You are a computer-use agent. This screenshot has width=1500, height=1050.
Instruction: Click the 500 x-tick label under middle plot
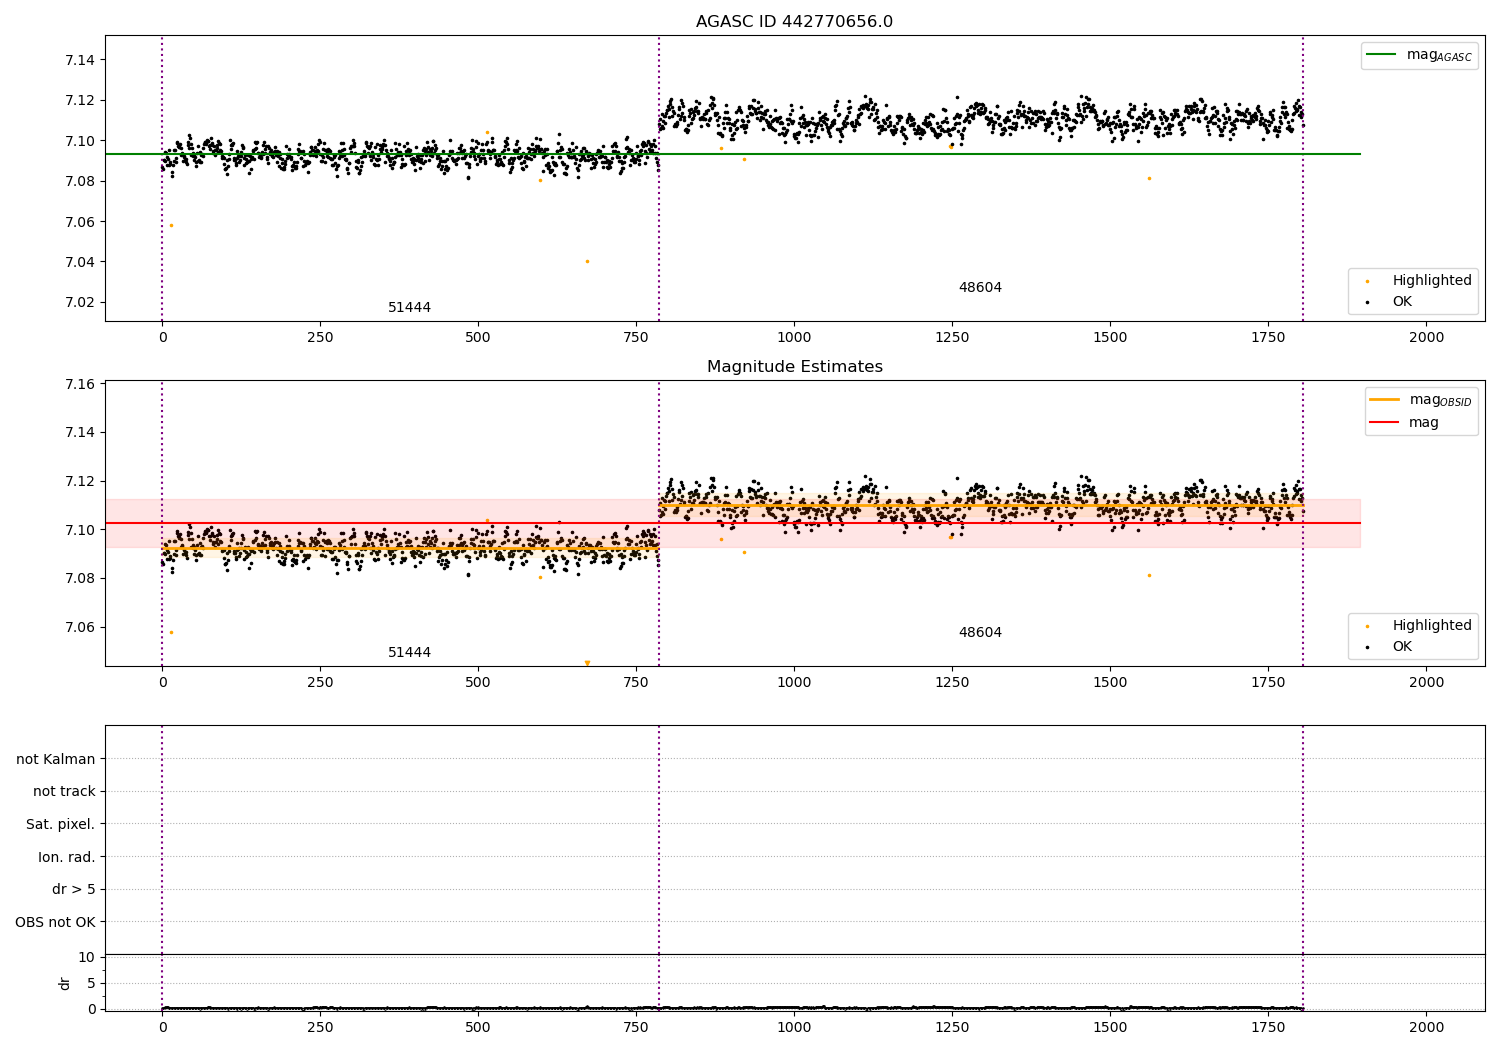[x=478, y=683]
